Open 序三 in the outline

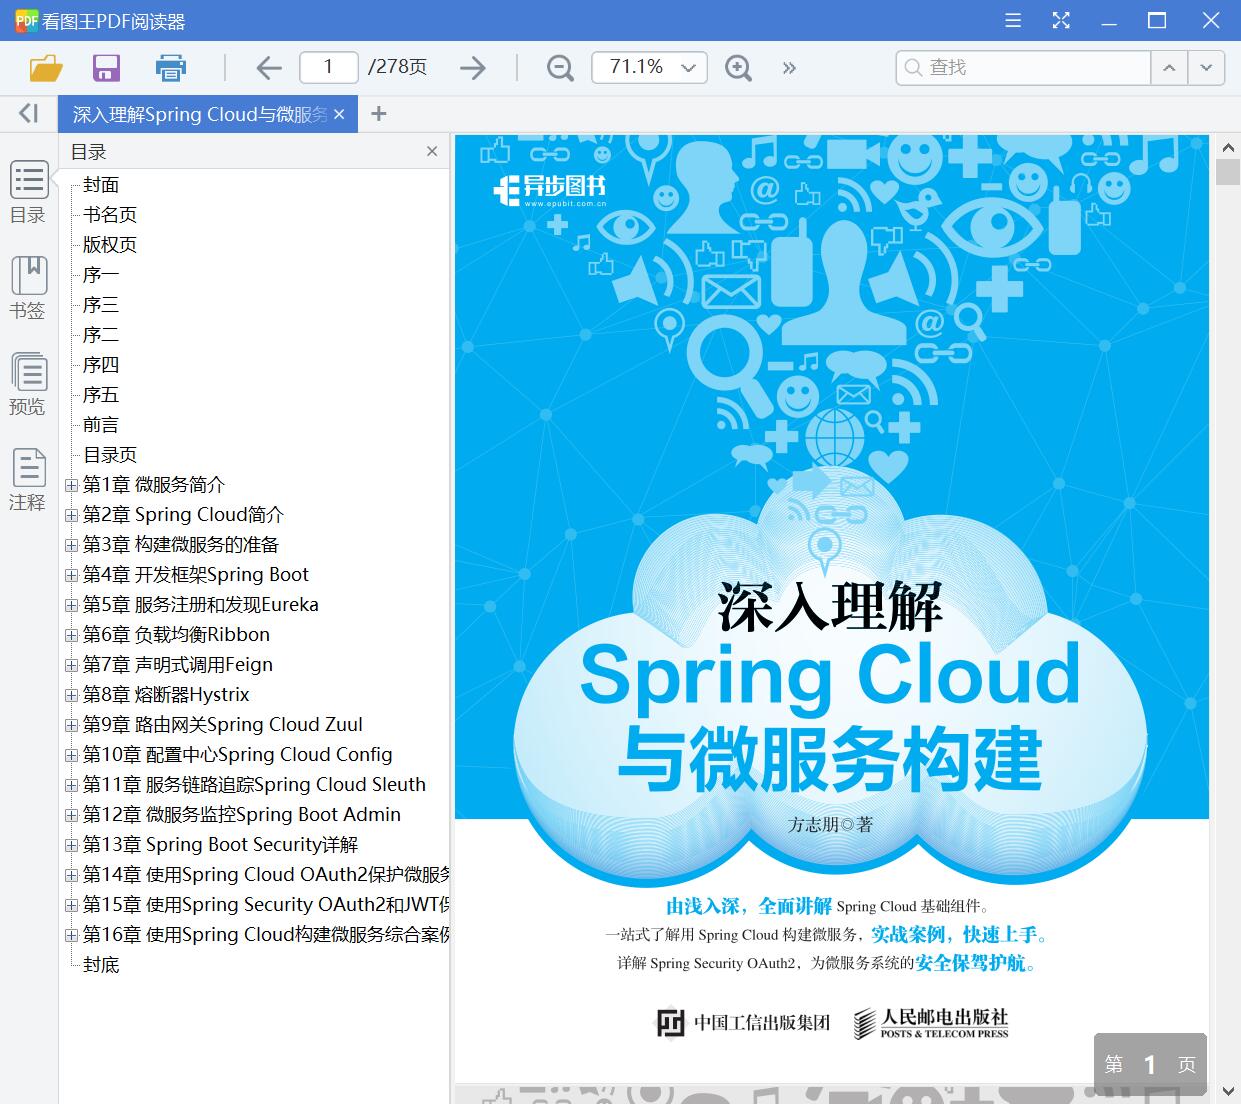101,305
